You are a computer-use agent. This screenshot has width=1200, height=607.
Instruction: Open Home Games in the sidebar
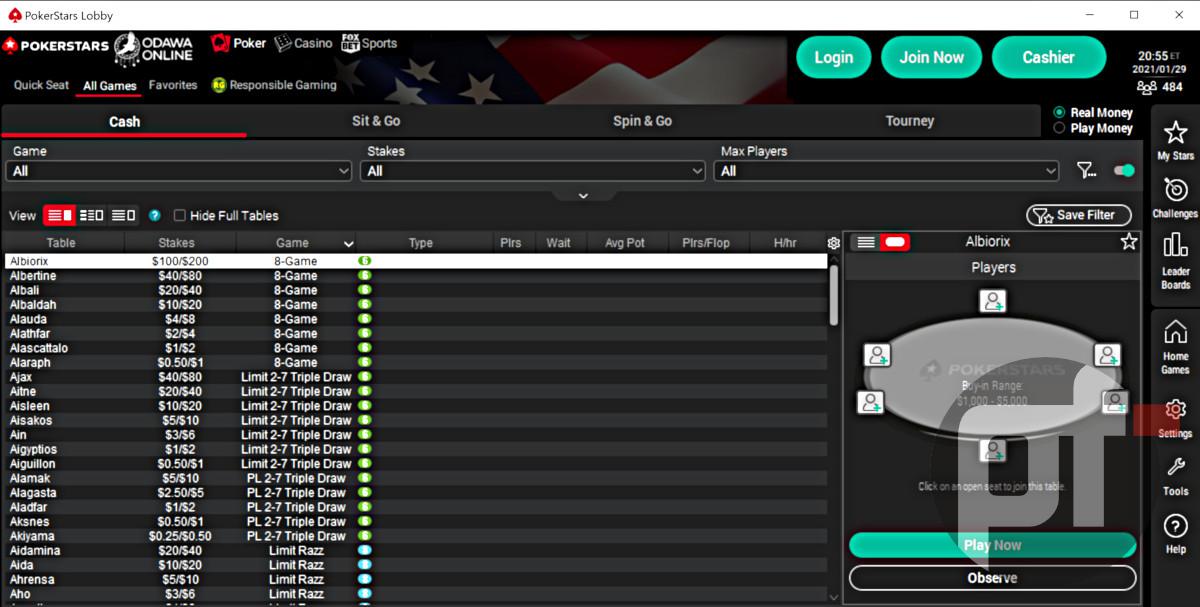pyautogui.click(x=1175, y=347)
